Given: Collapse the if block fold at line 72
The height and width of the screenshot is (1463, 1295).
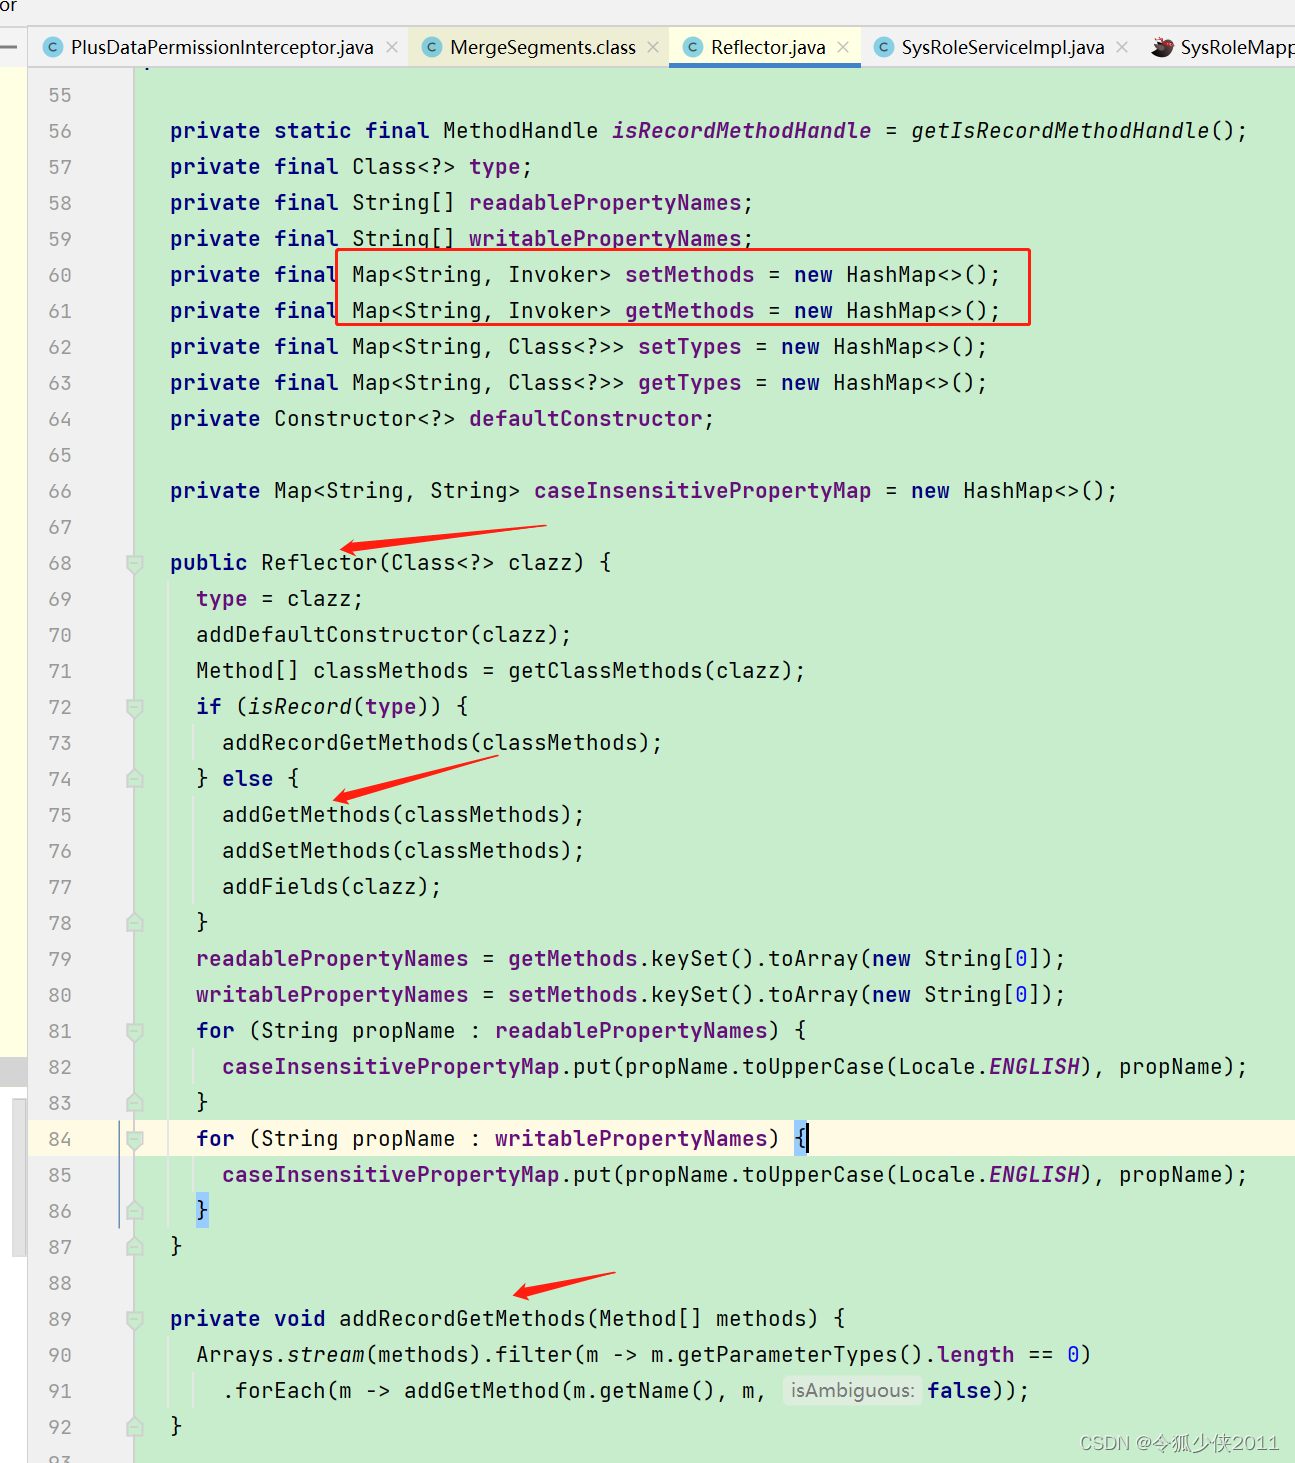Looking at the screenshot, I should (x=135, y=707).
